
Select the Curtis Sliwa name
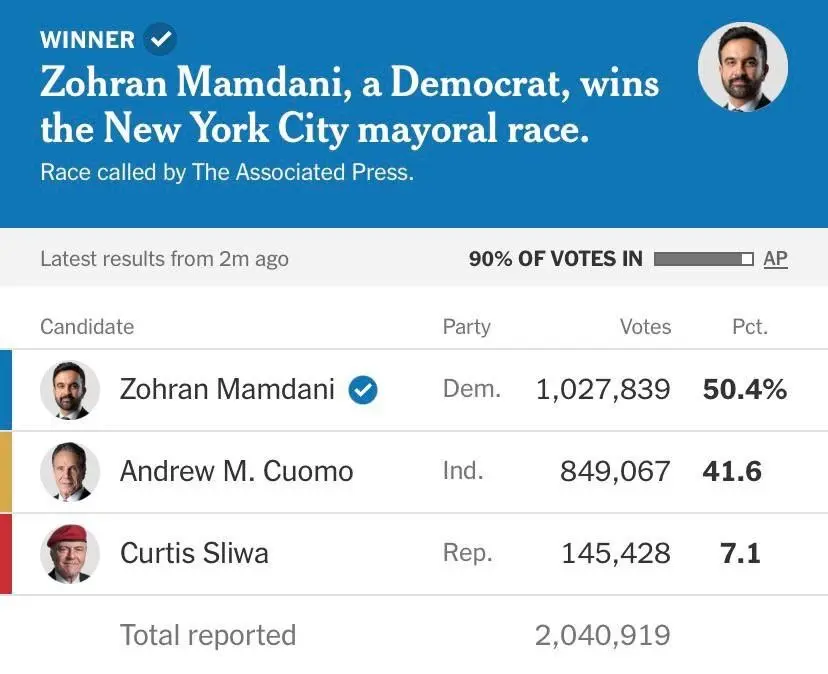coord(194,553)
